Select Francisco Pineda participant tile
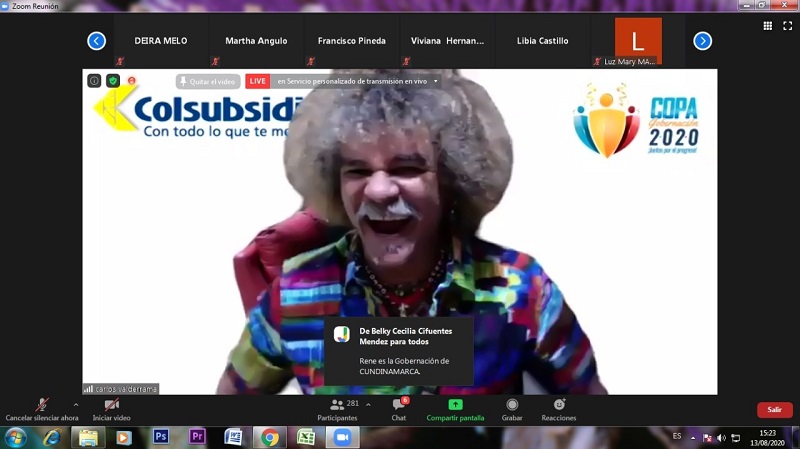The height and width of the screenshot is (449, 800). tap(352, 41)
